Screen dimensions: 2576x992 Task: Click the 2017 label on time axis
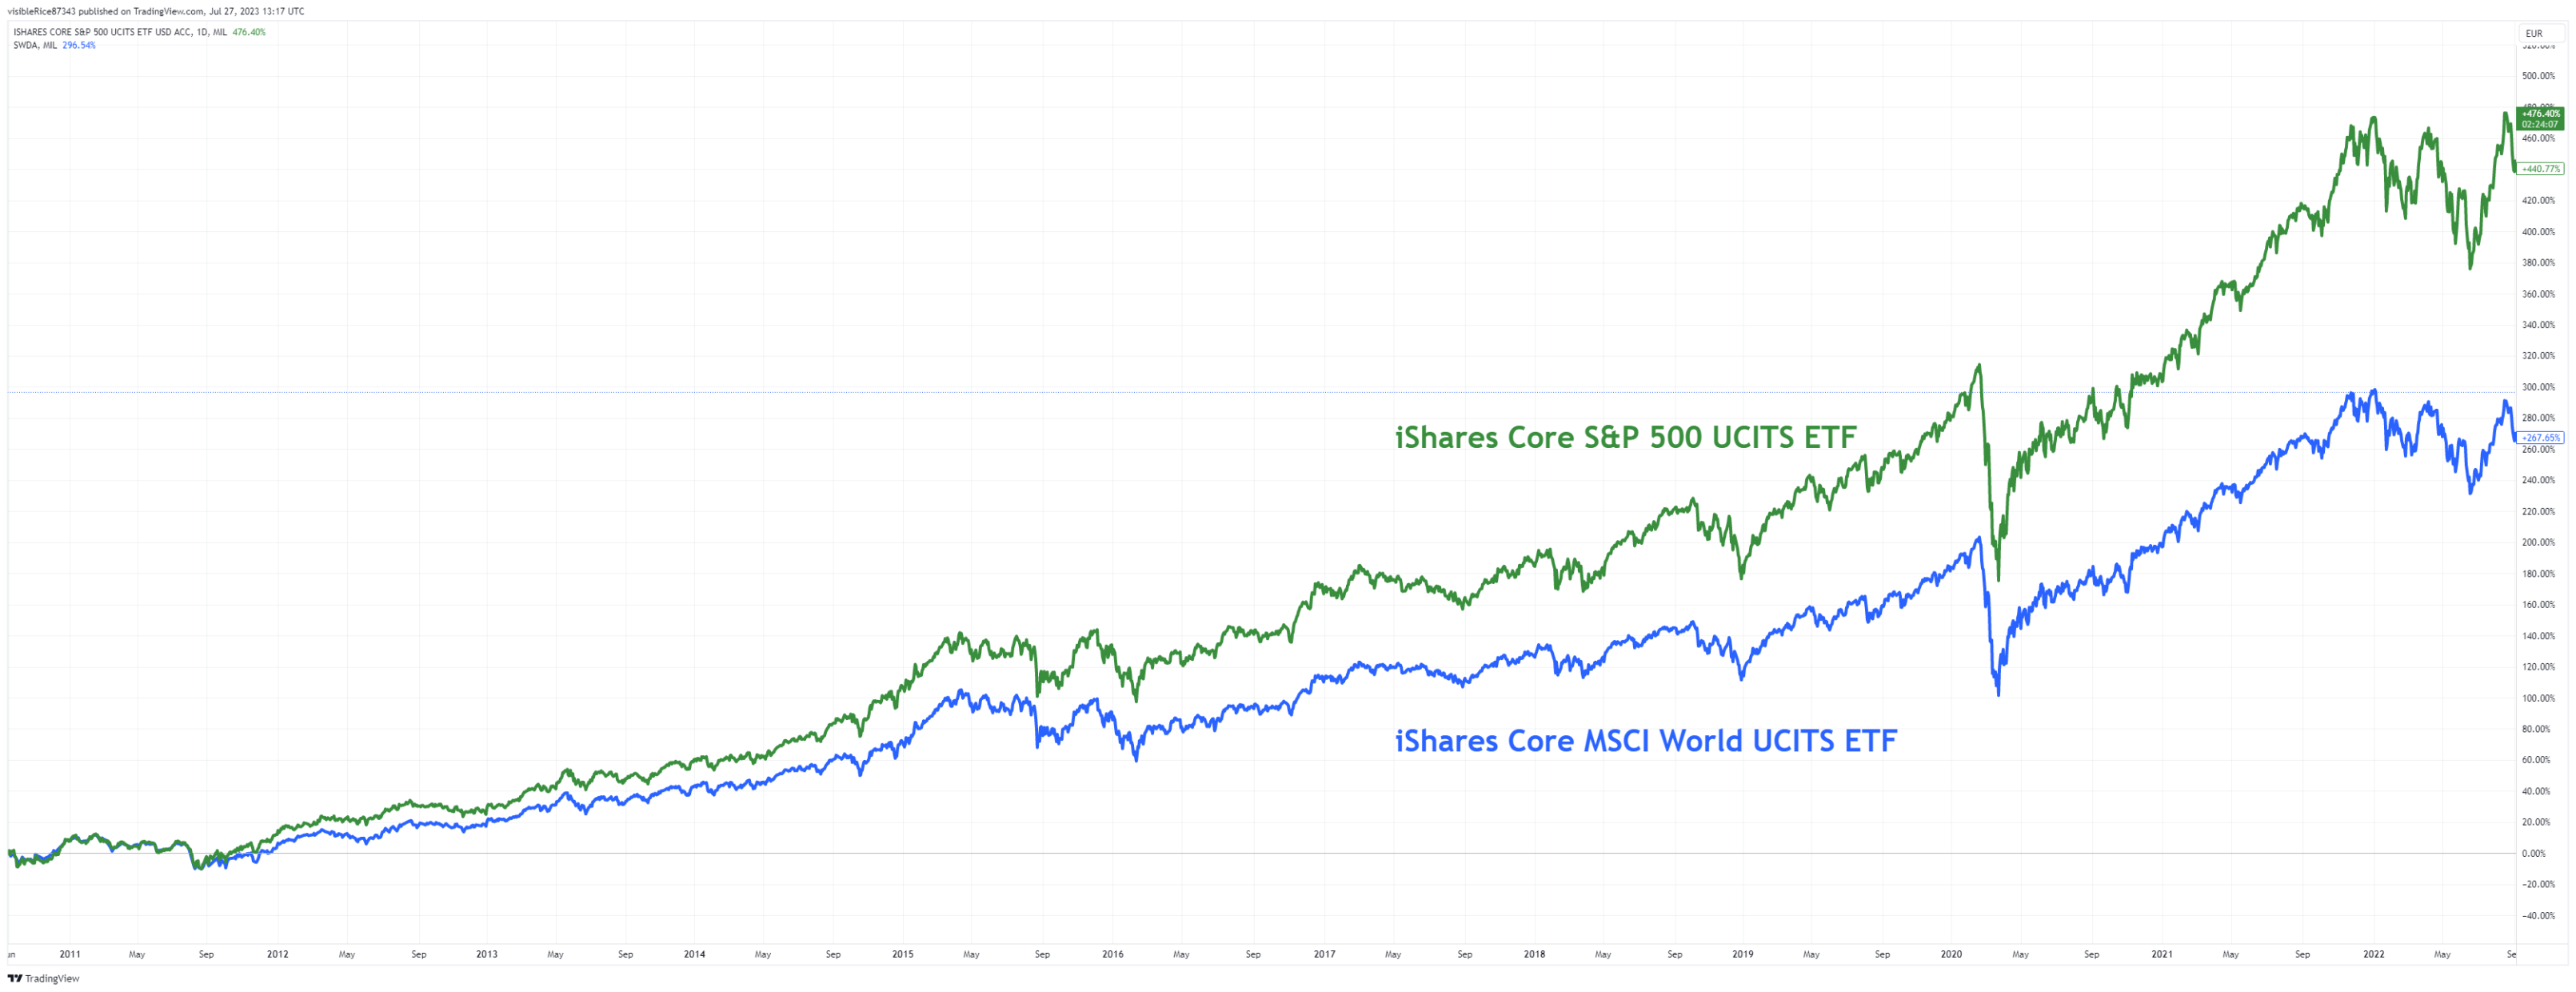[x=1324, y=954]
